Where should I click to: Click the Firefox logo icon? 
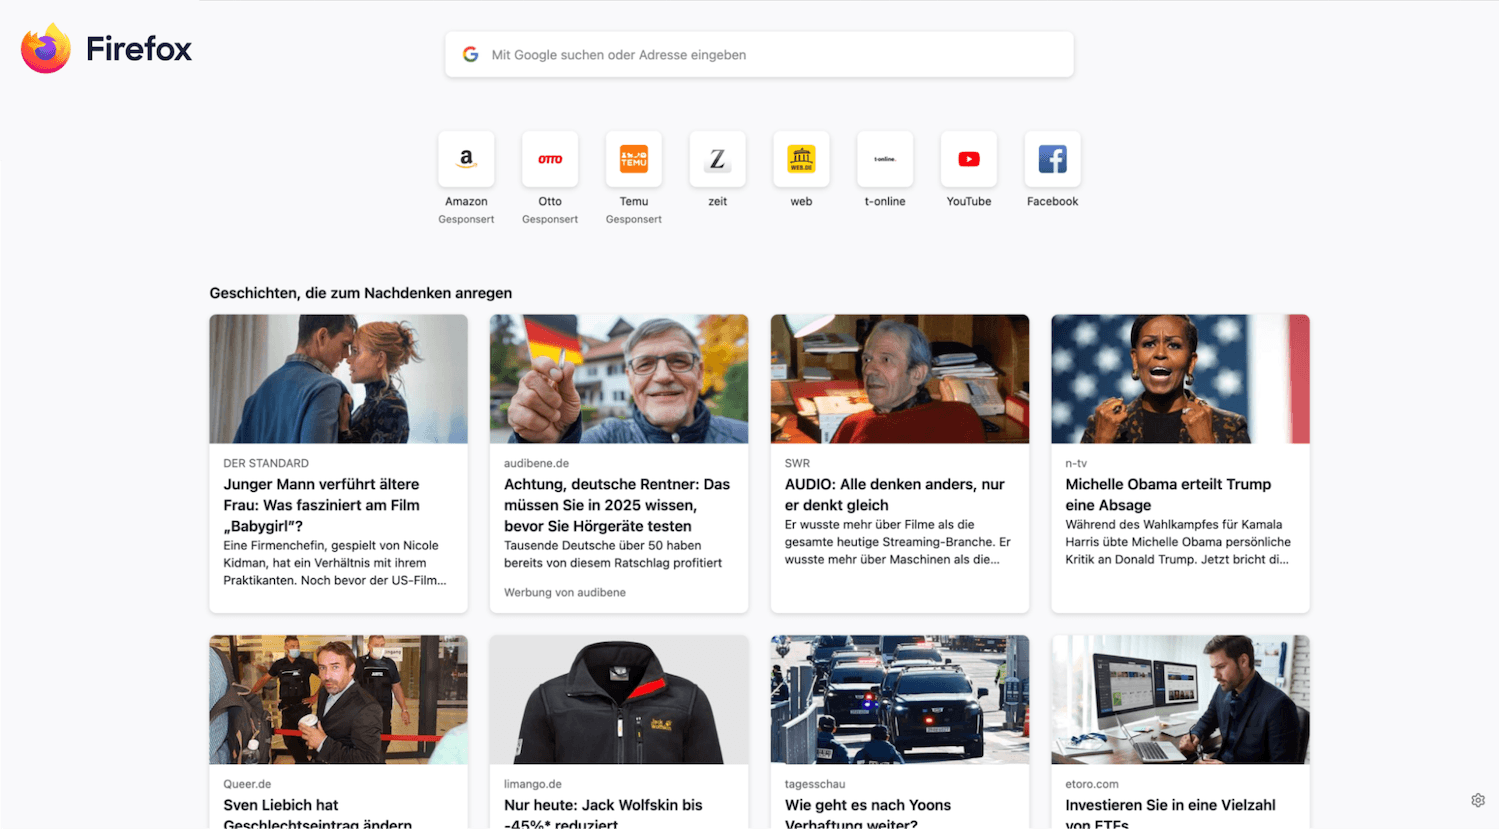click(46, 49)
